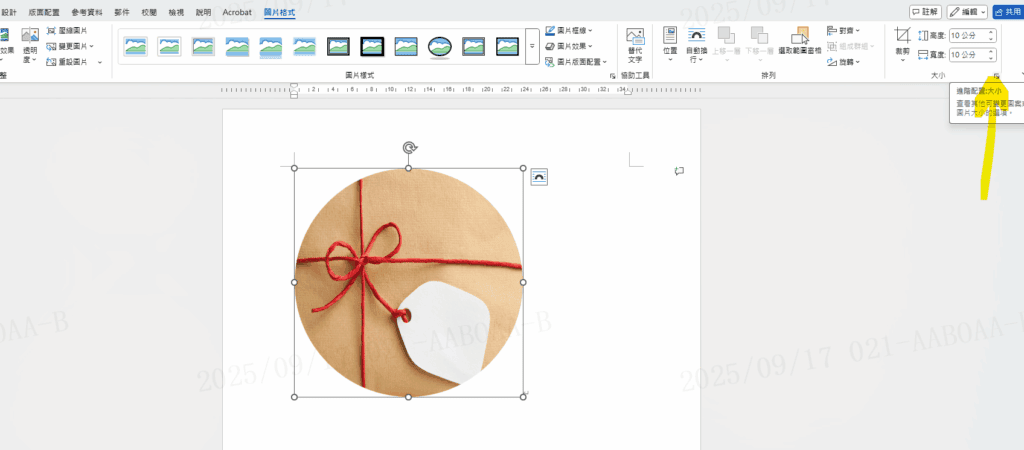
Task: Increase the width (寬度) spinner value
Action: [x=991, y=50]
